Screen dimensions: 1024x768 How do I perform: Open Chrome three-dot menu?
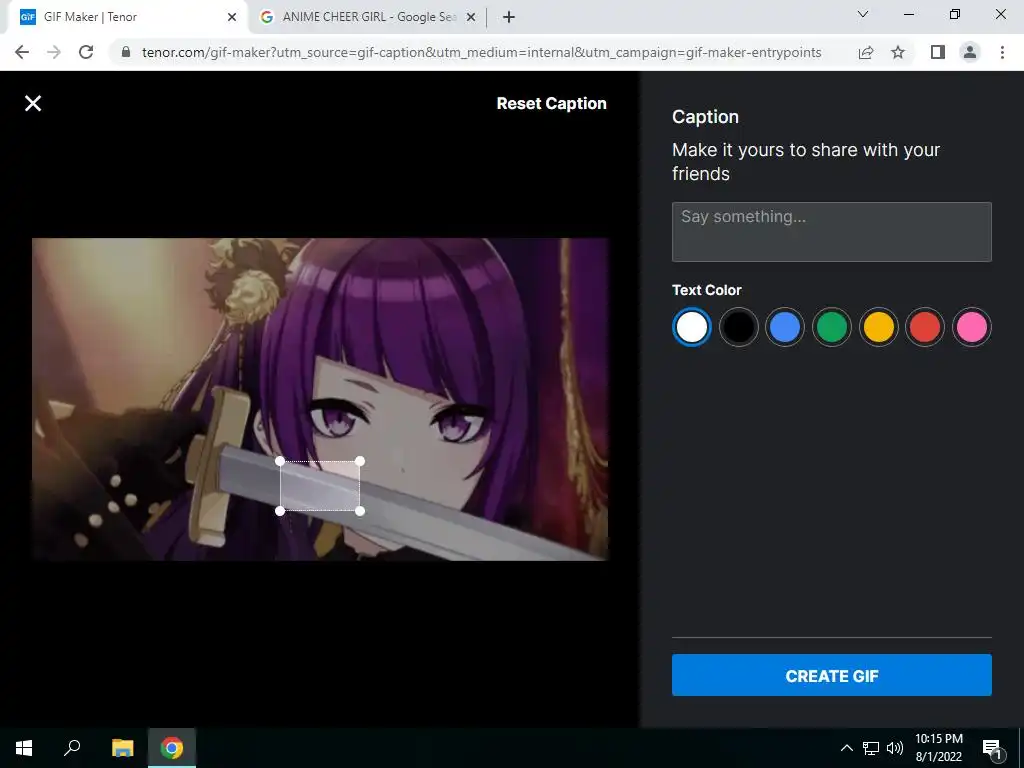1002,52
